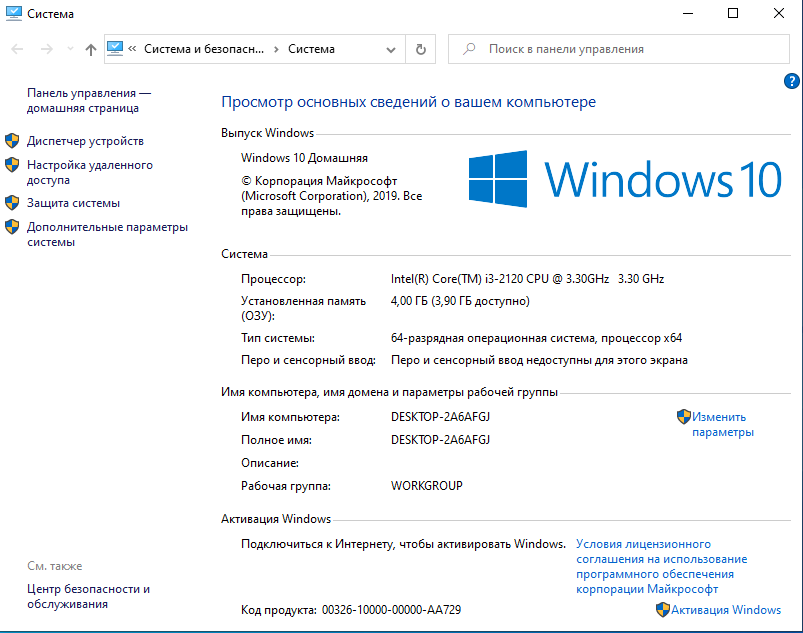Viewport: 803px width, 633px height.
Task: Open the Microsoft license terms link
Action: pyautogui.click(x=662, y=566)
